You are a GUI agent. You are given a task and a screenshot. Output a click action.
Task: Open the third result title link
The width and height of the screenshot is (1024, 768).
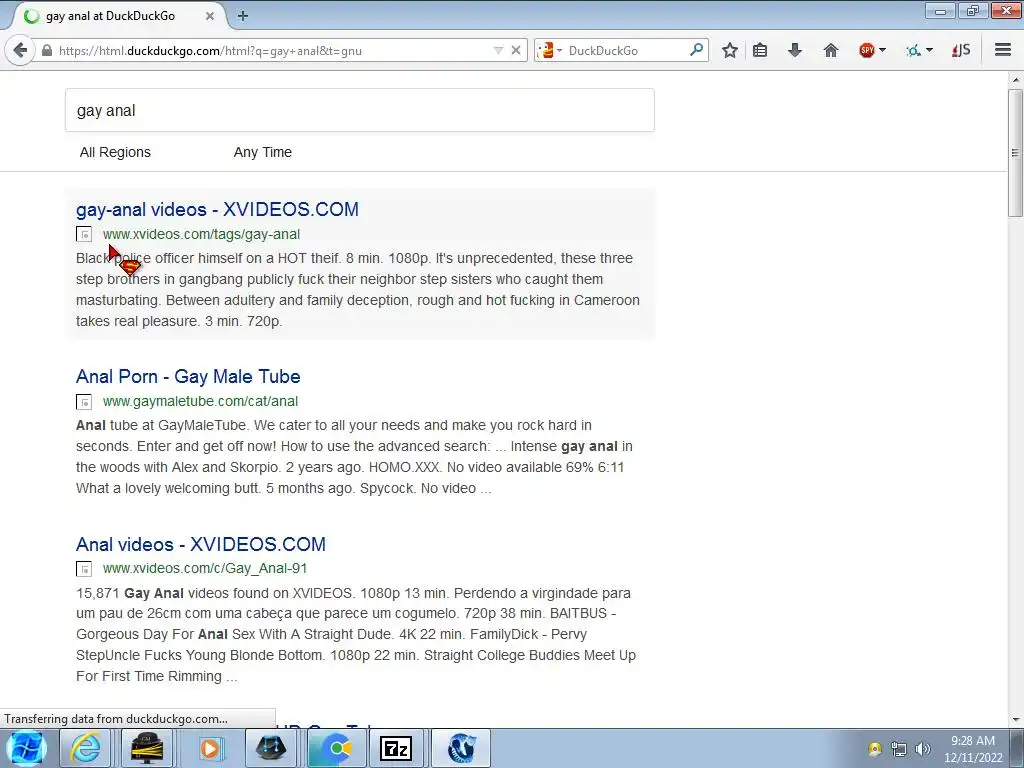[x=200, y=544]
